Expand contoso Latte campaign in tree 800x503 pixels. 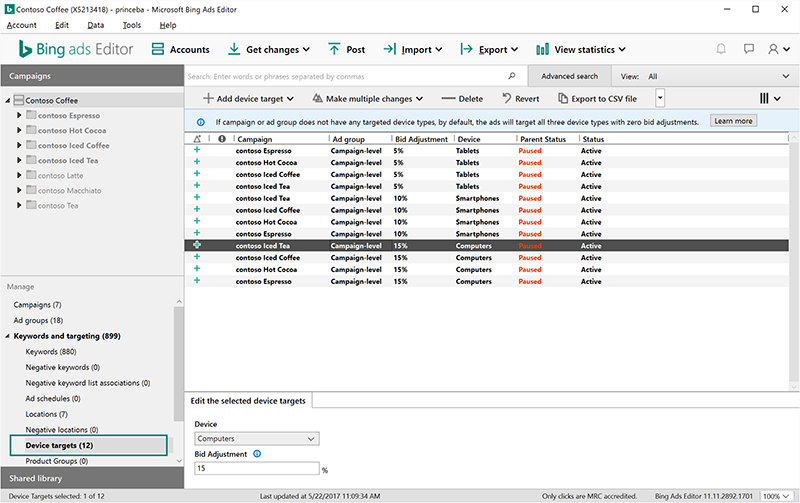(19, 175)
